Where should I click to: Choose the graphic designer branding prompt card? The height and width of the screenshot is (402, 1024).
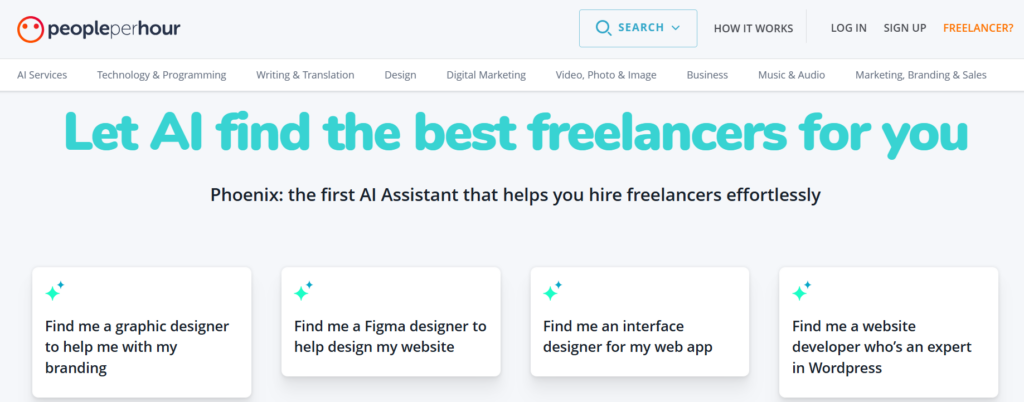142,332
